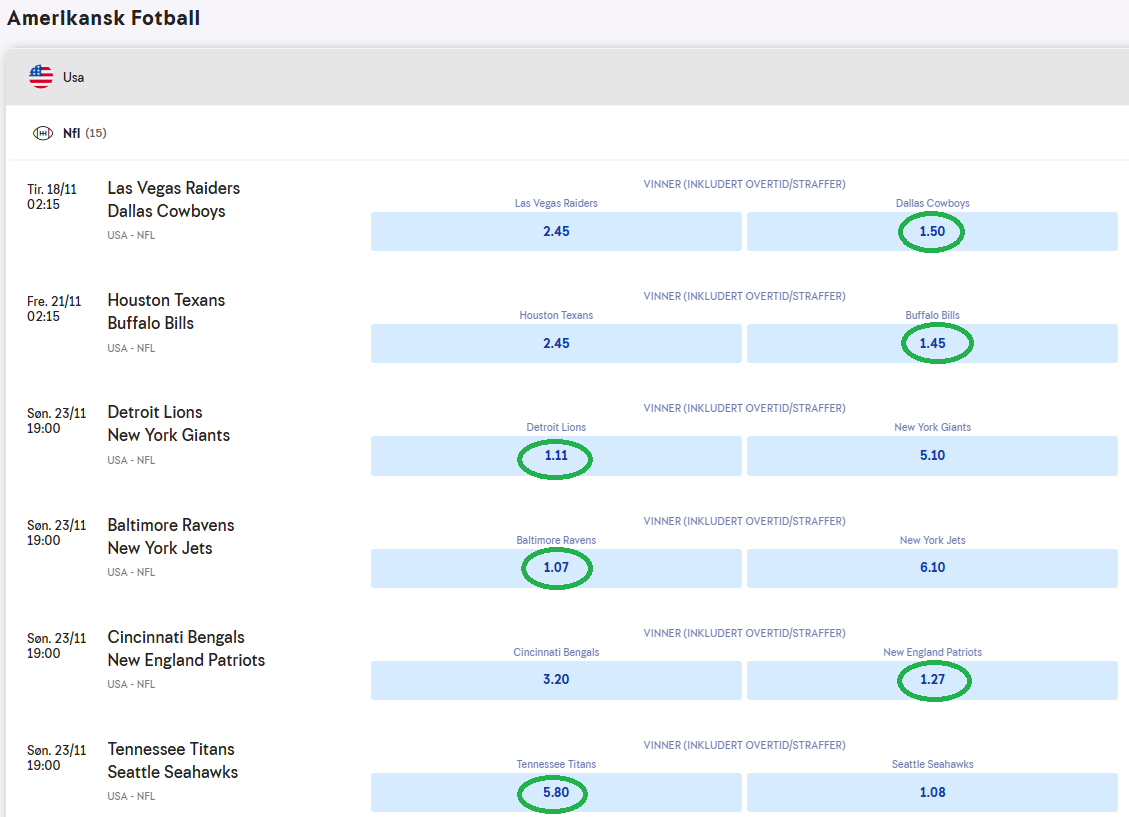Click the USA flag icon
The height and width of the screenshot is (817, 1129).
point(41,77)
